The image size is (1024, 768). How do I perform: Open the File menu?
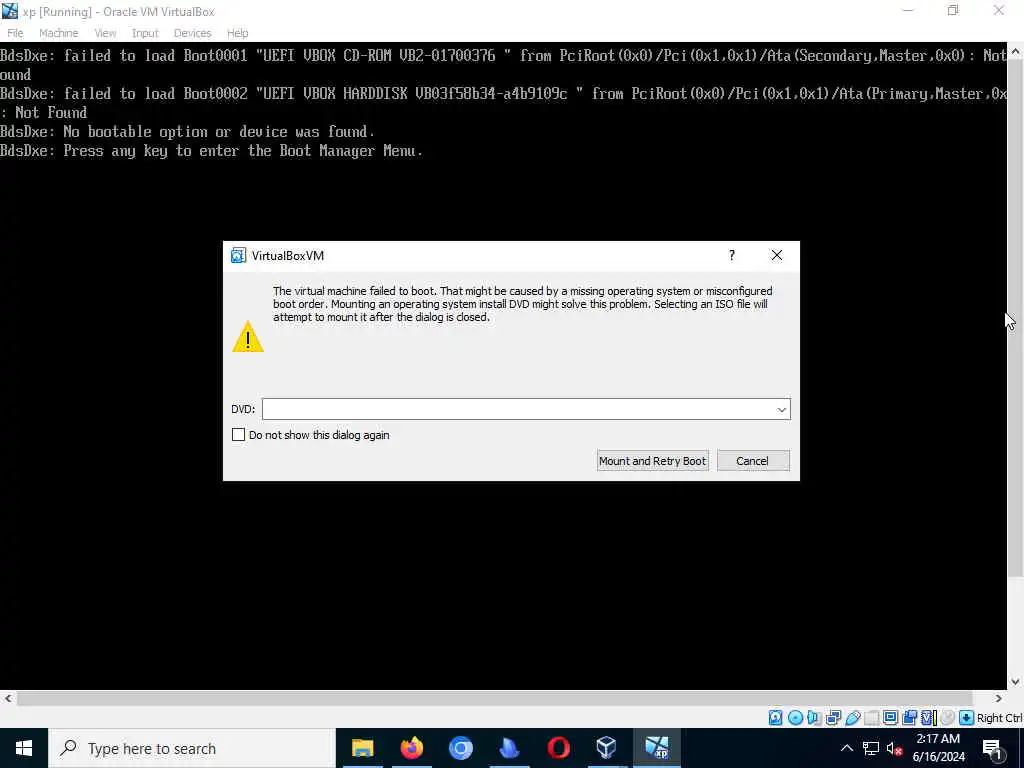click(x=15, y=33)
